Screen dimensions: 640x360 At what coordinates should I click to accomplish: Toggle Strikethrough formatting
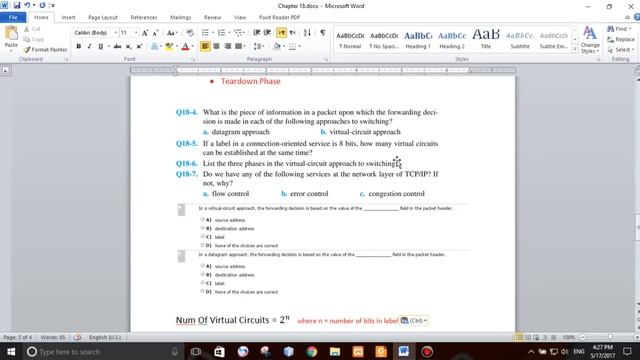[117, 46]
